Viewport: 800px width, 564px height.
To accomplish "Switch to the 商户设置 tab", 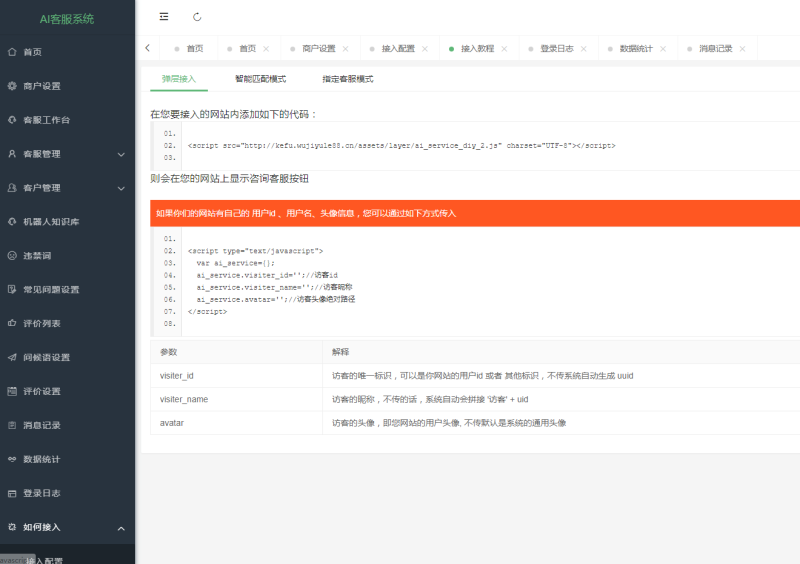I will 318,48.
